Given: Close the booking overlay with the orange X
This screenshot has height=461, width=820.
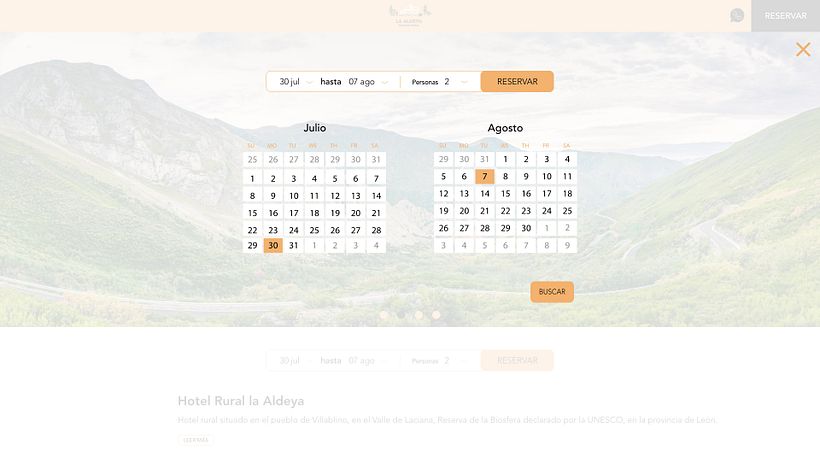Looking at the screenshot, I should point(803,50).
